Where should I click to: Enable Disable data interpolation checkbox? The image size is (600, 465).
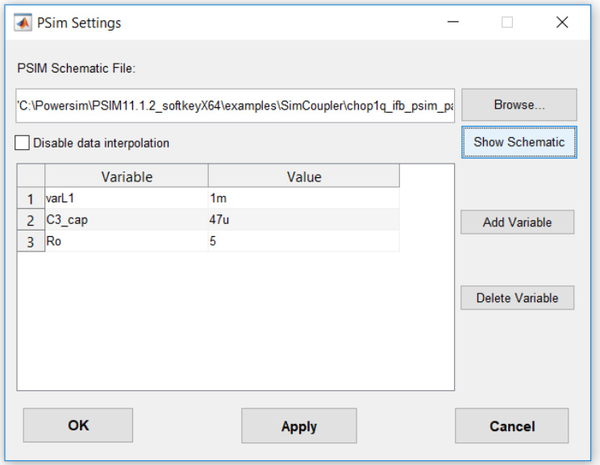(23, 143)
